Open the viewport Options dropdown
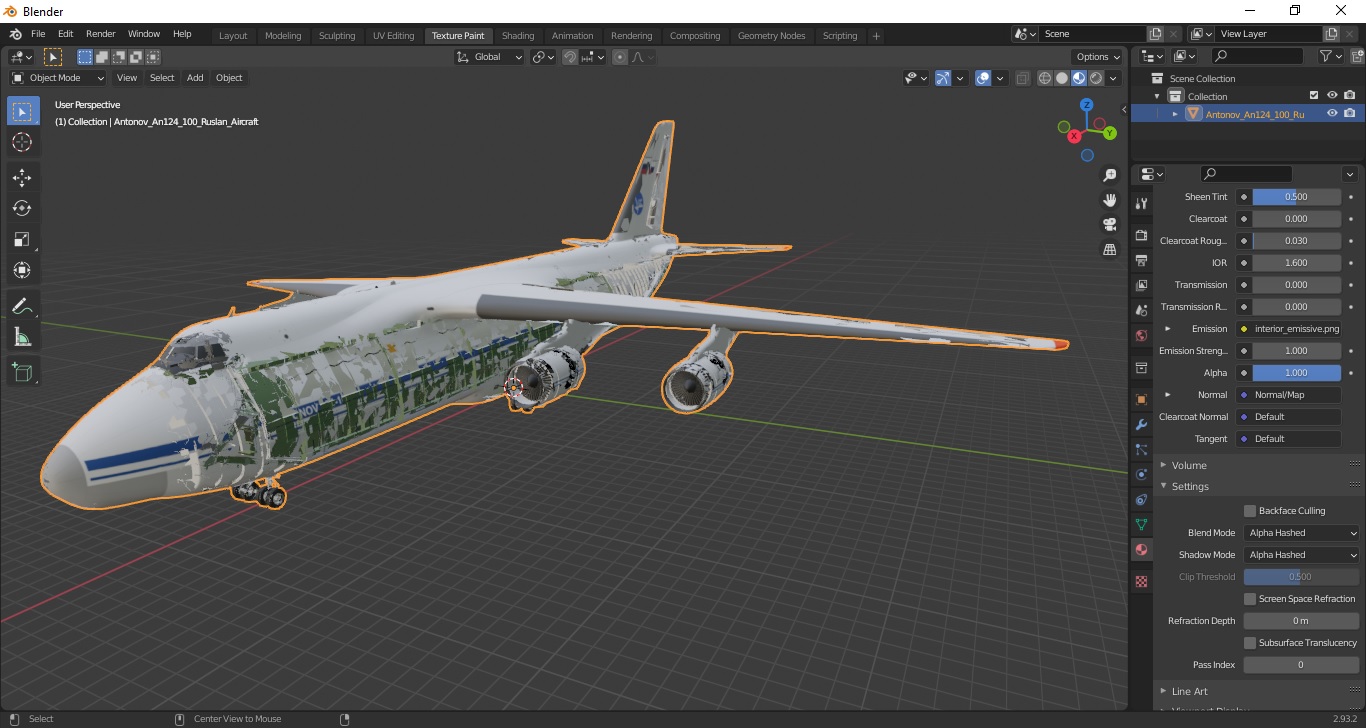Screen dimensions: 1366x728 coord(1097,57)
